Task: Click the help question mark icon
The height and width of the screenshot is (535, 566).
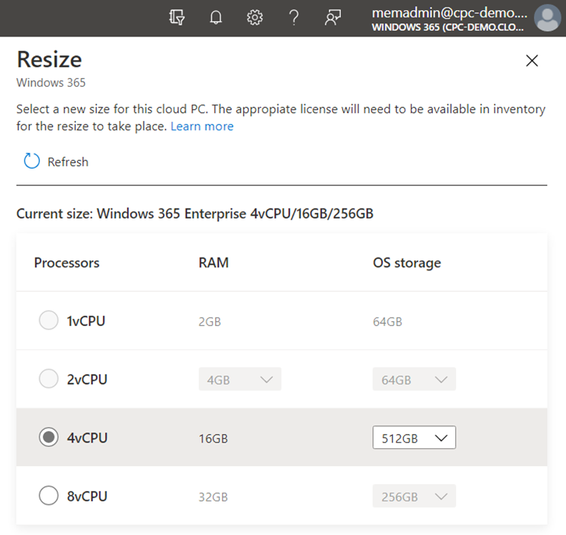Action: pyautogui.click(x=294, y=17)
